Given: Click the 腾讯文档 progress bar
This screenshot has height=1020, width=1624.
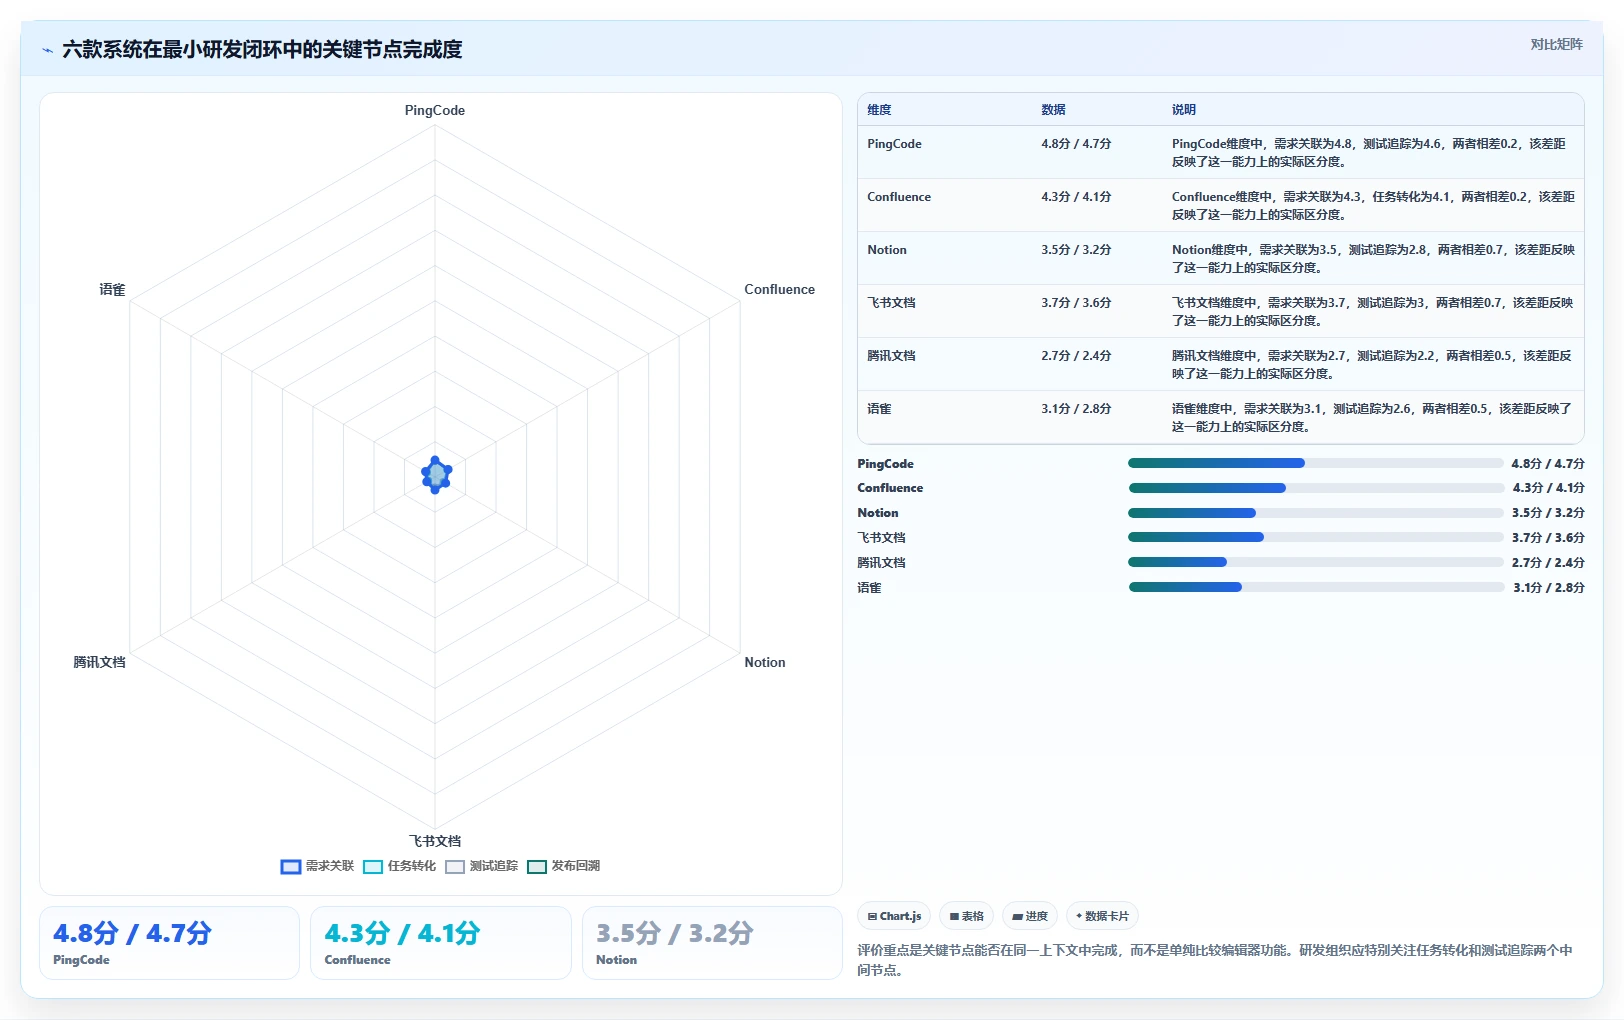Looking at the screenshot, I should 1315,562.
